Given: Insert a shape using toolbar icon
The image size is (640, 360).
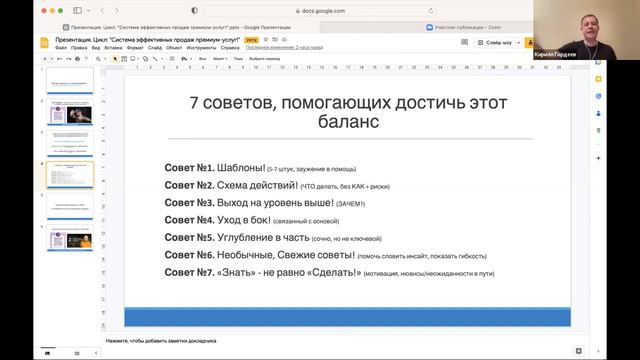Looking at the screenshot, I should [145, 59].
